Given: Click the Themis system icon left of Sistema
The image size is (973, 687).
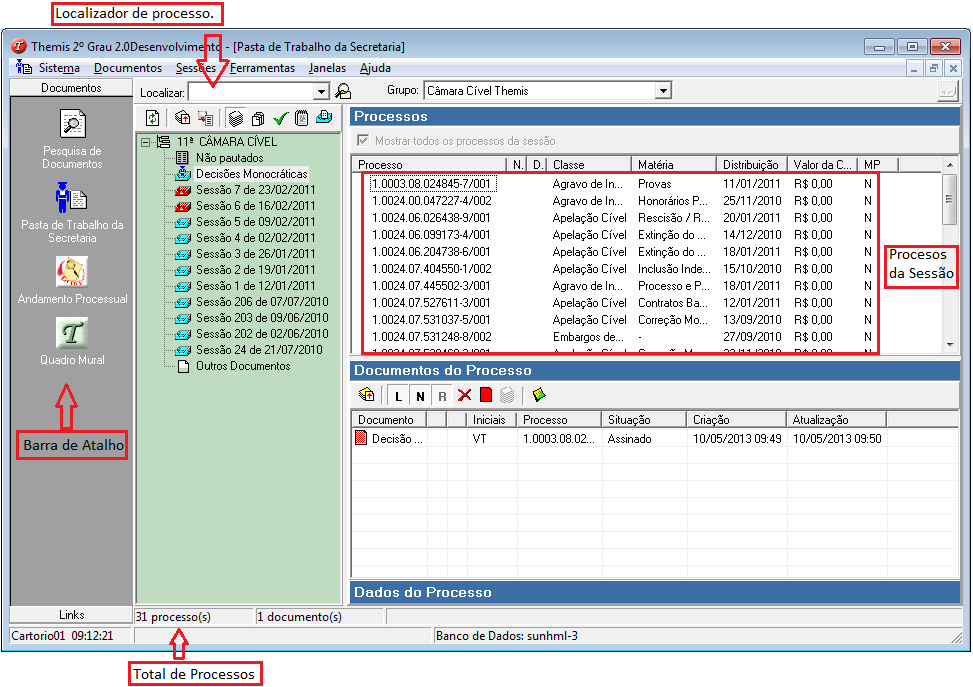Looking at the screenshot, I should (x=24, y=67).
